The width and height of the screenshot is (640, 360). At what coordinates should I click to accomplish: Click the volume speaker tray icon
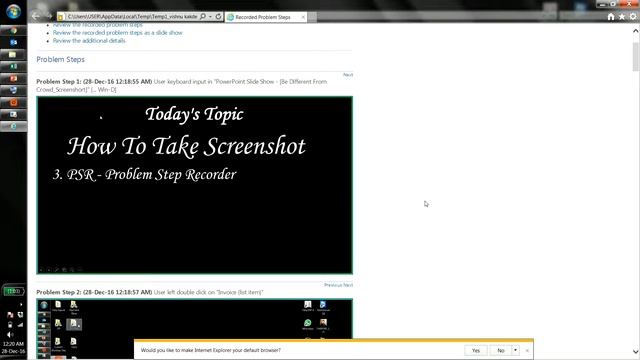point(10,335)
